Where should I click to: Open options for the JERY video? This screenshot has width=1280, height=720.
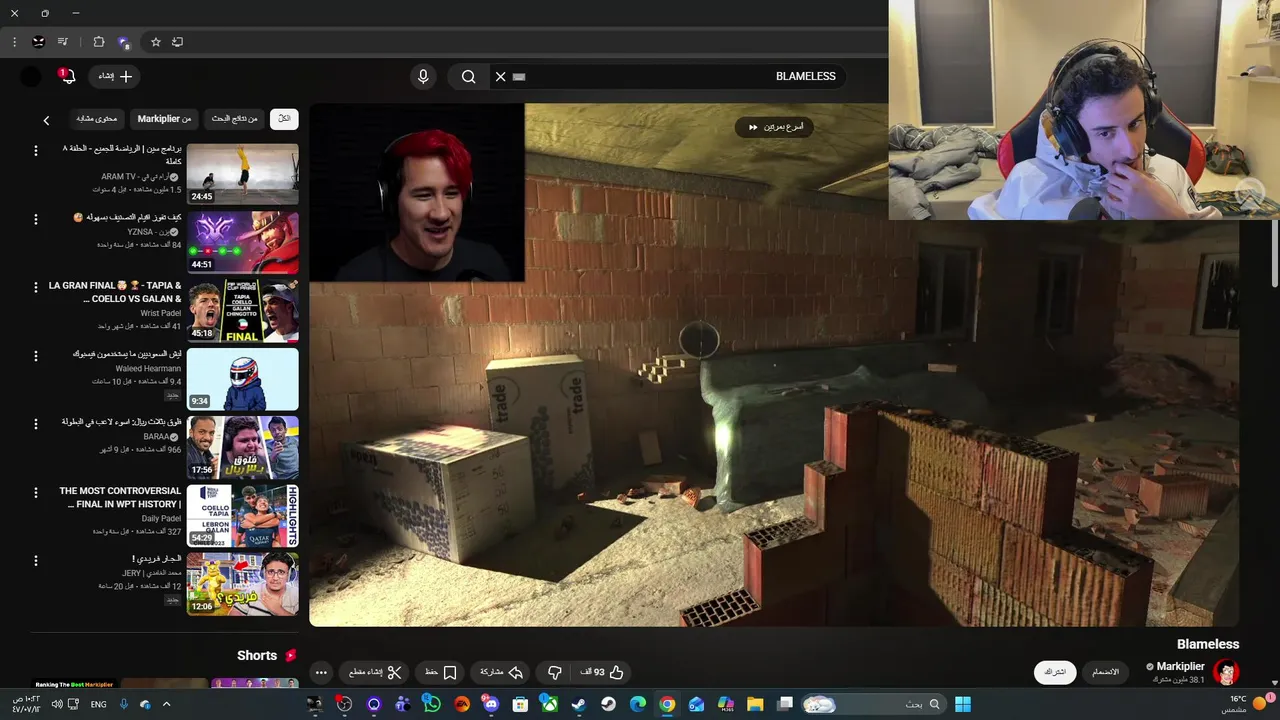pos(36,561)
